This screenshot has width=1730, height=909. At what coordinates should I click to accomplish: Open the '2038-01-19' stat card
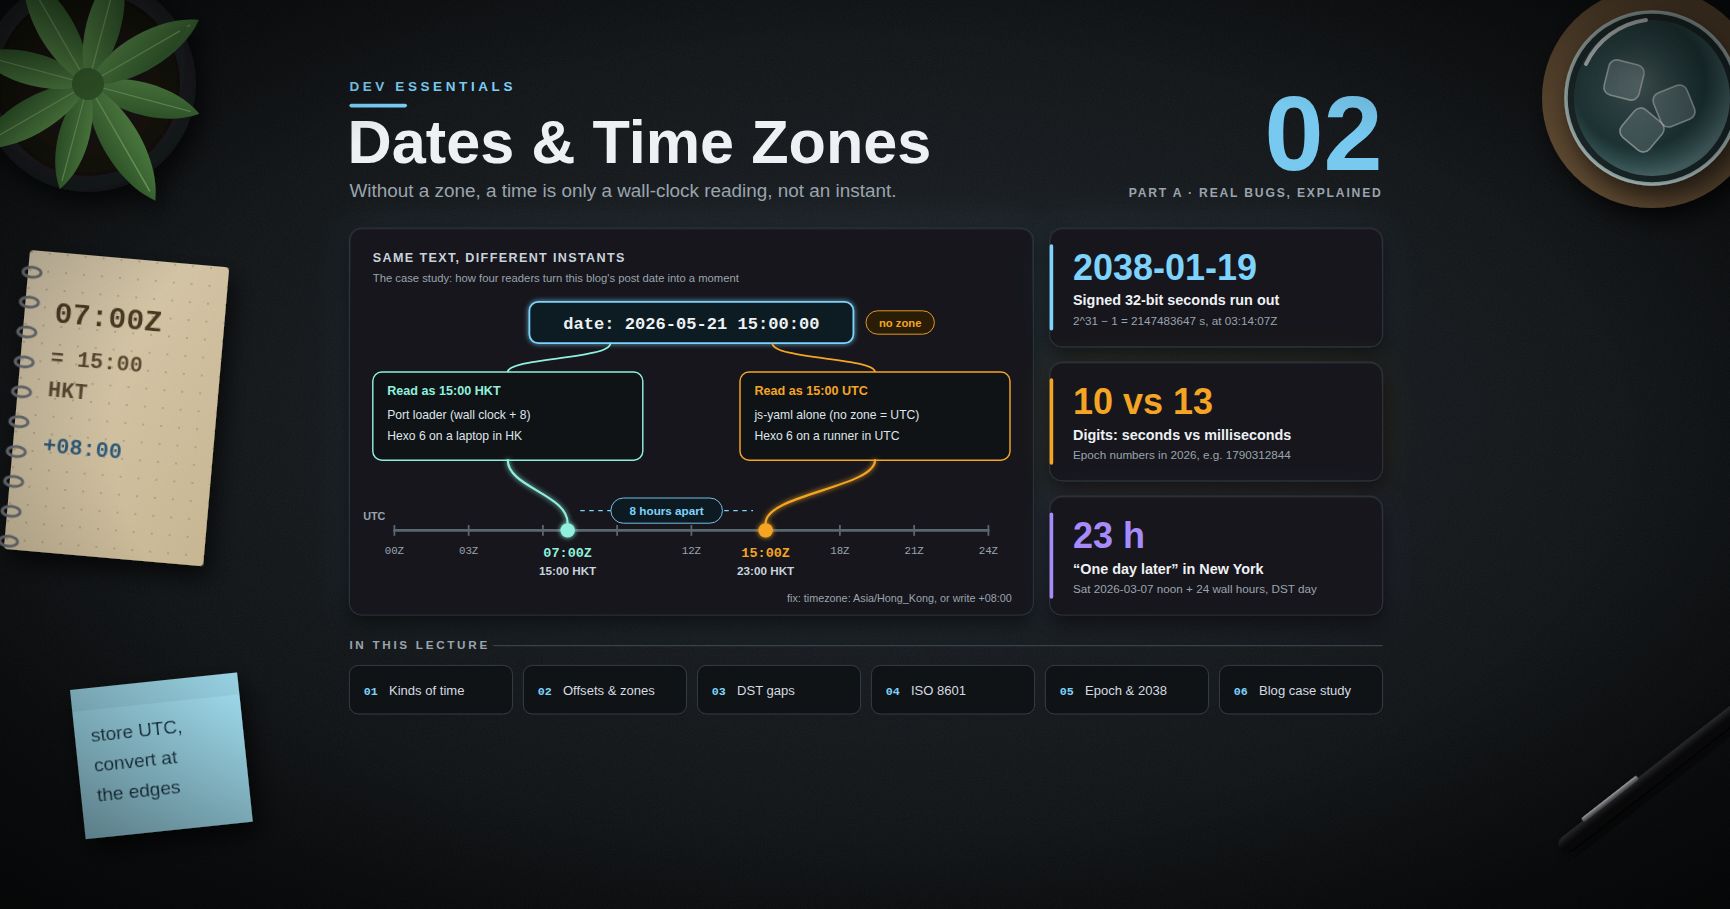pos(1216,288)
